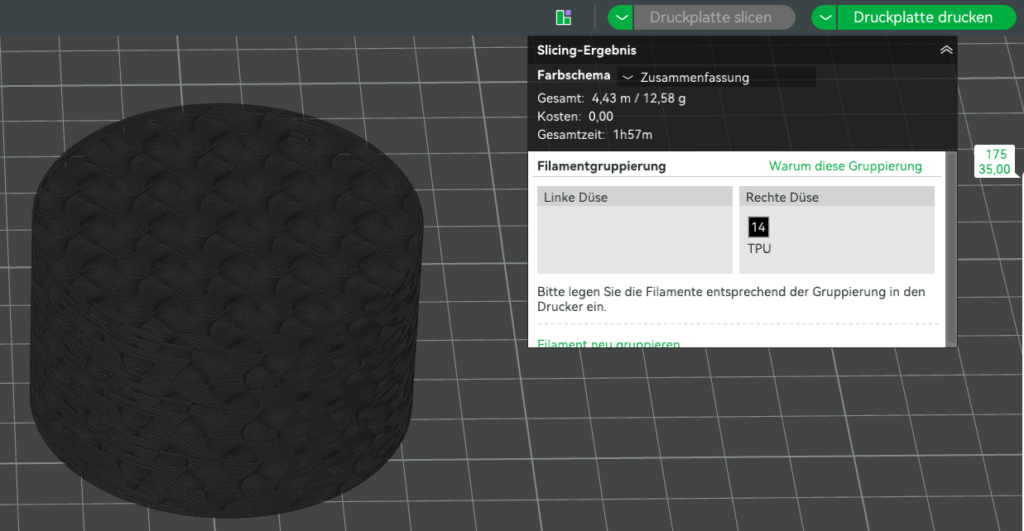Click the Linke Düse header
The image size is (1024, 531).
(x=634, y=197)
